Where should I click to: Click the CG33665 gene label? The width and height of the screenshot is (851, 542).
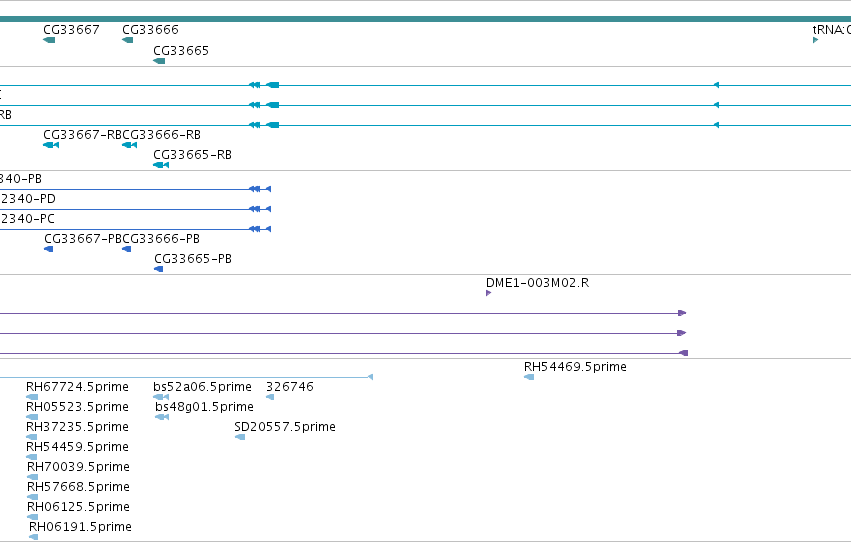click(181, 51)
